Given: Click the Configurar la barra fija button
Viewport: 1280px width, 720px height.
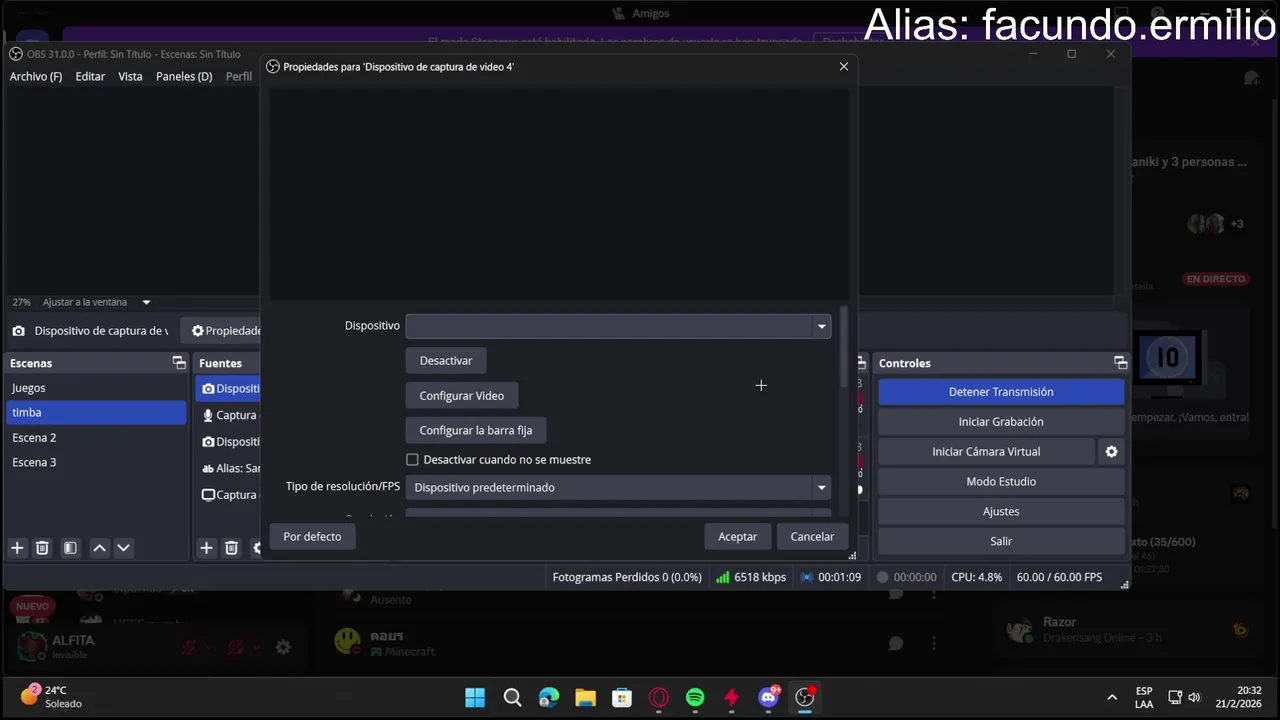Looking at the screenshot, I should click(x=476, y=431).
